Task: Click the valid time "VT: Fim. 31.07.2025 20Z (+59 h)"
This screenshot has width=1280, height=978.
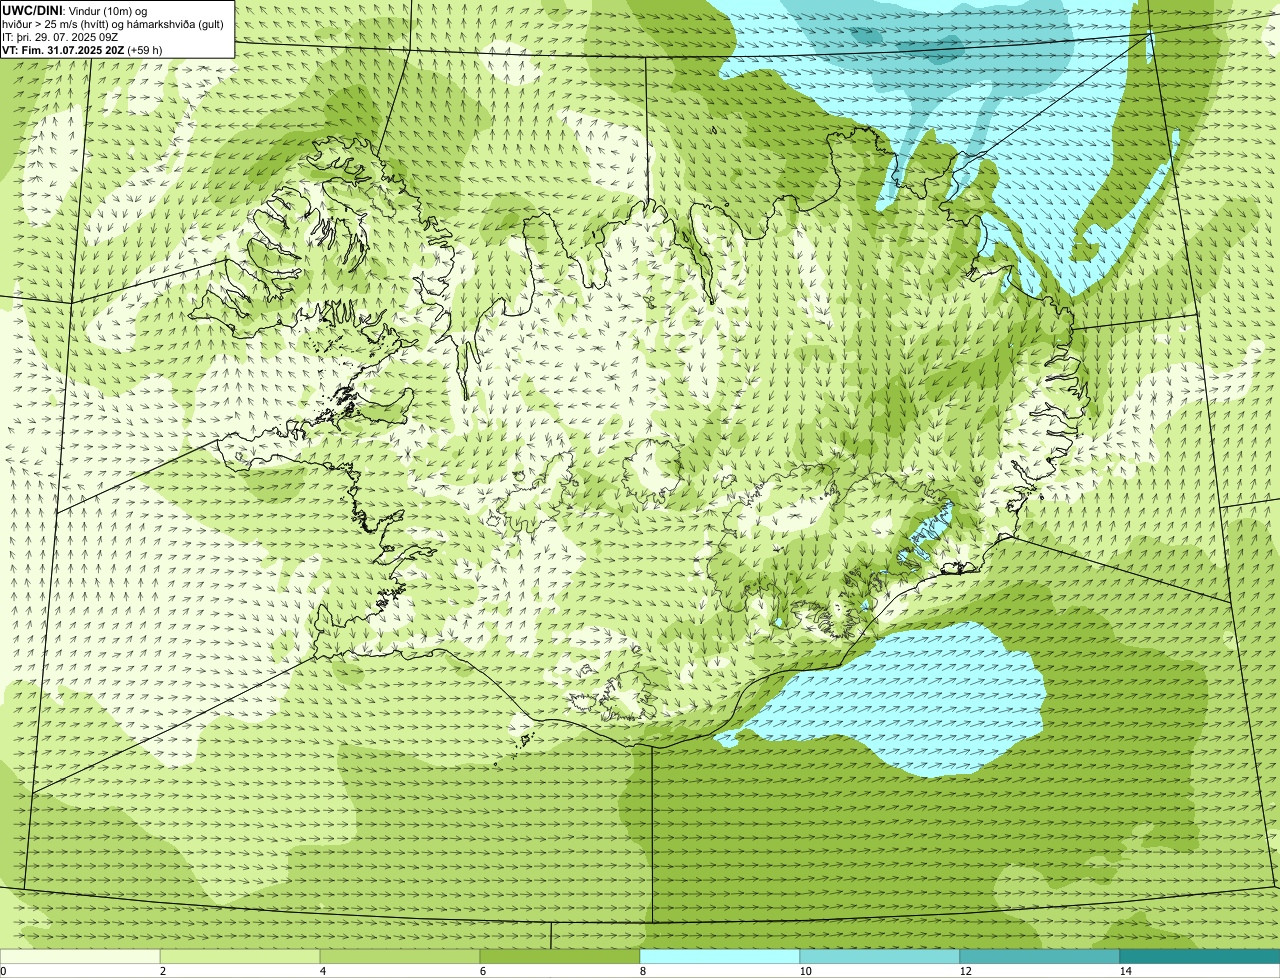Action: [82, 49]
